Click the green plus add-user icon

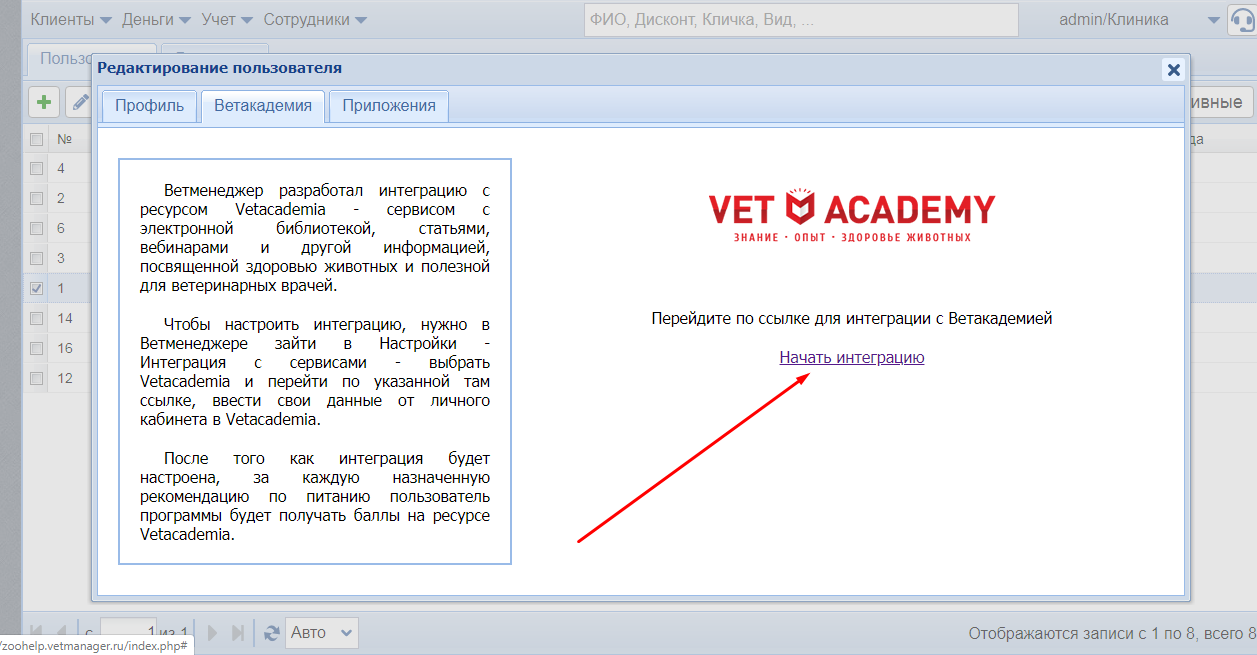pyautogui.click(x=43, y=102)
